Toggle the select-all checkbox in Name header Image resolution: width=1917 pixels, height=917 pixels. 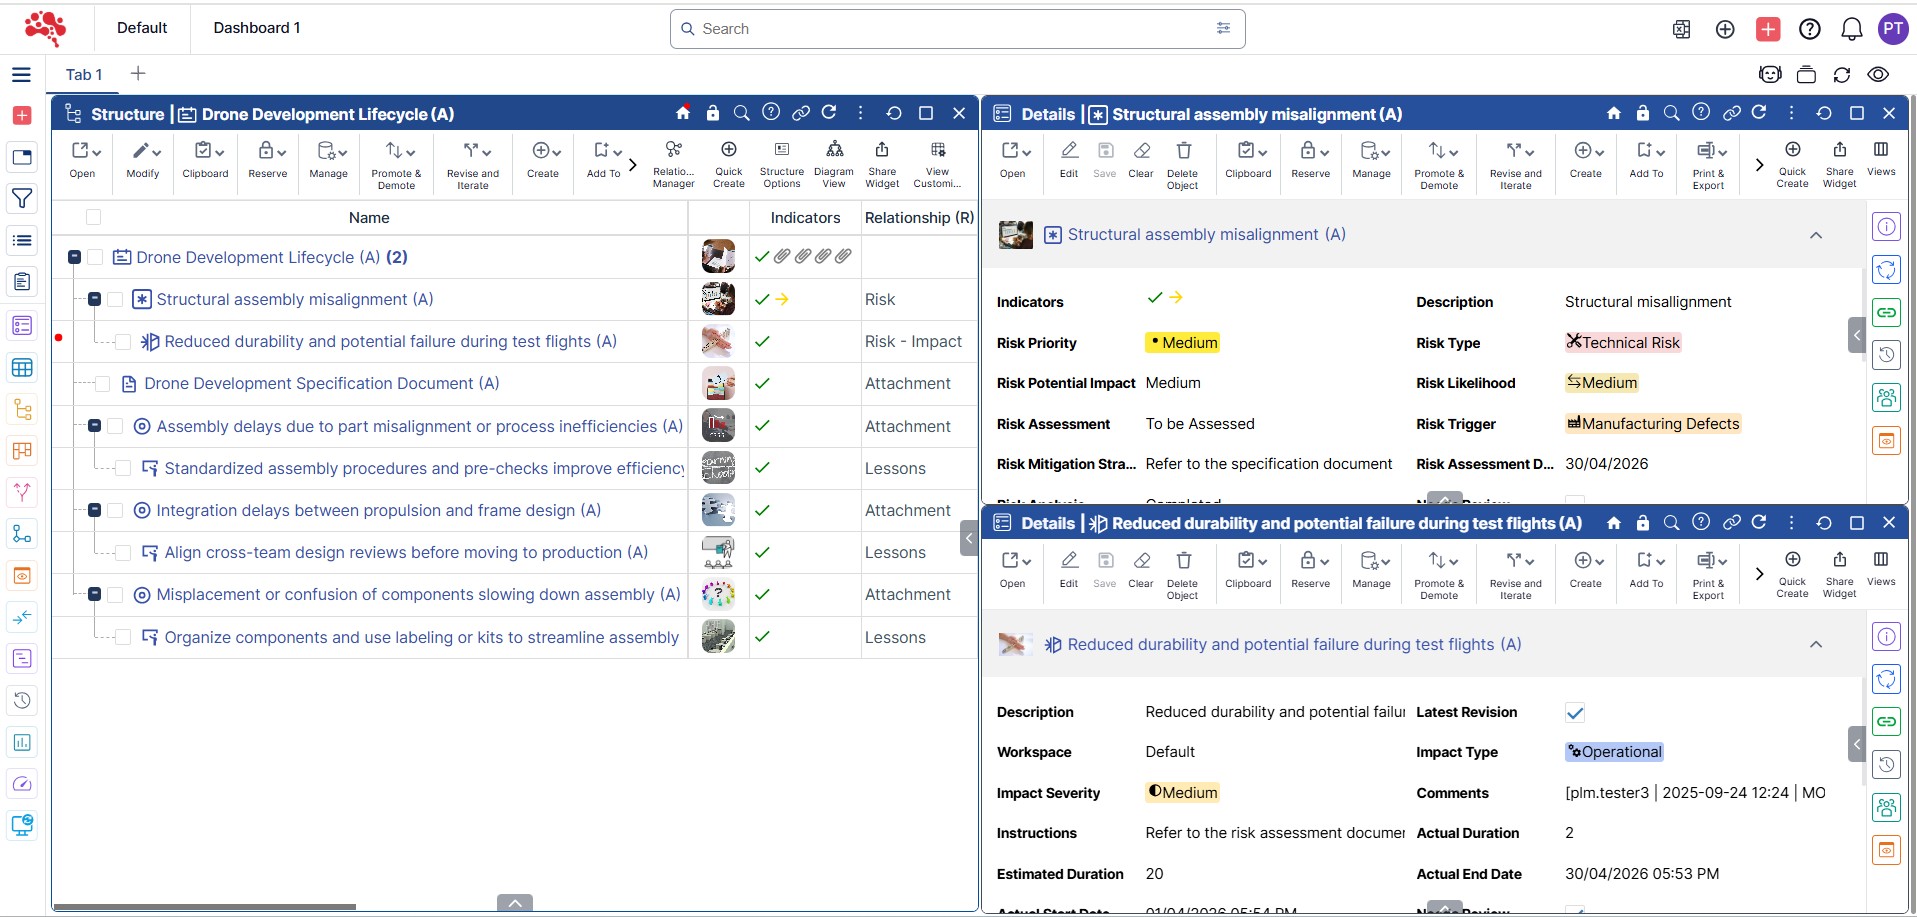pyautogui.click(x=94, y=217)
